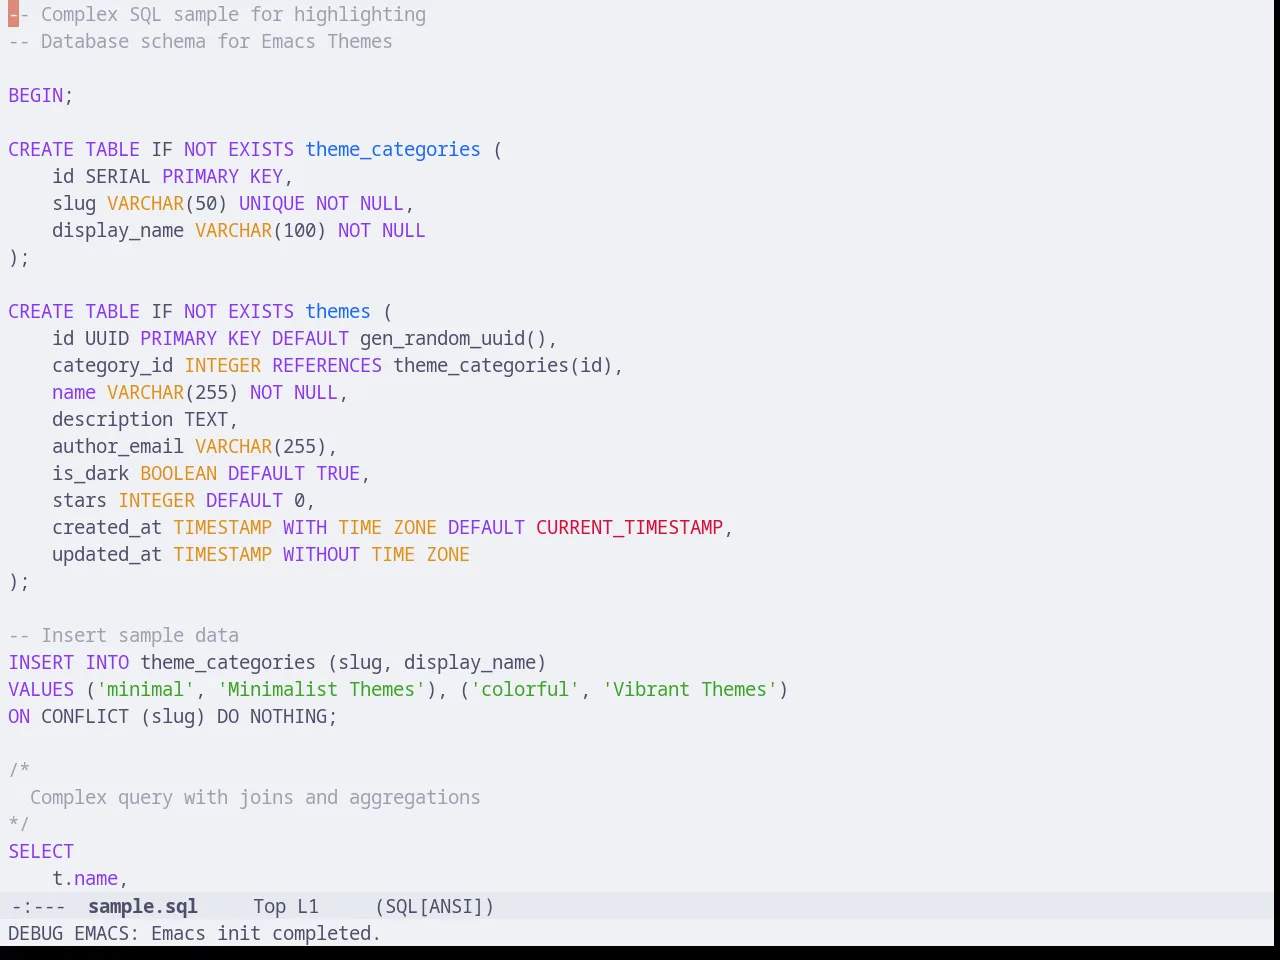Click the echo area 'Emacs init completed' message
The image size is (1280, 960).
pyautogui.click(x=195, y=933)
